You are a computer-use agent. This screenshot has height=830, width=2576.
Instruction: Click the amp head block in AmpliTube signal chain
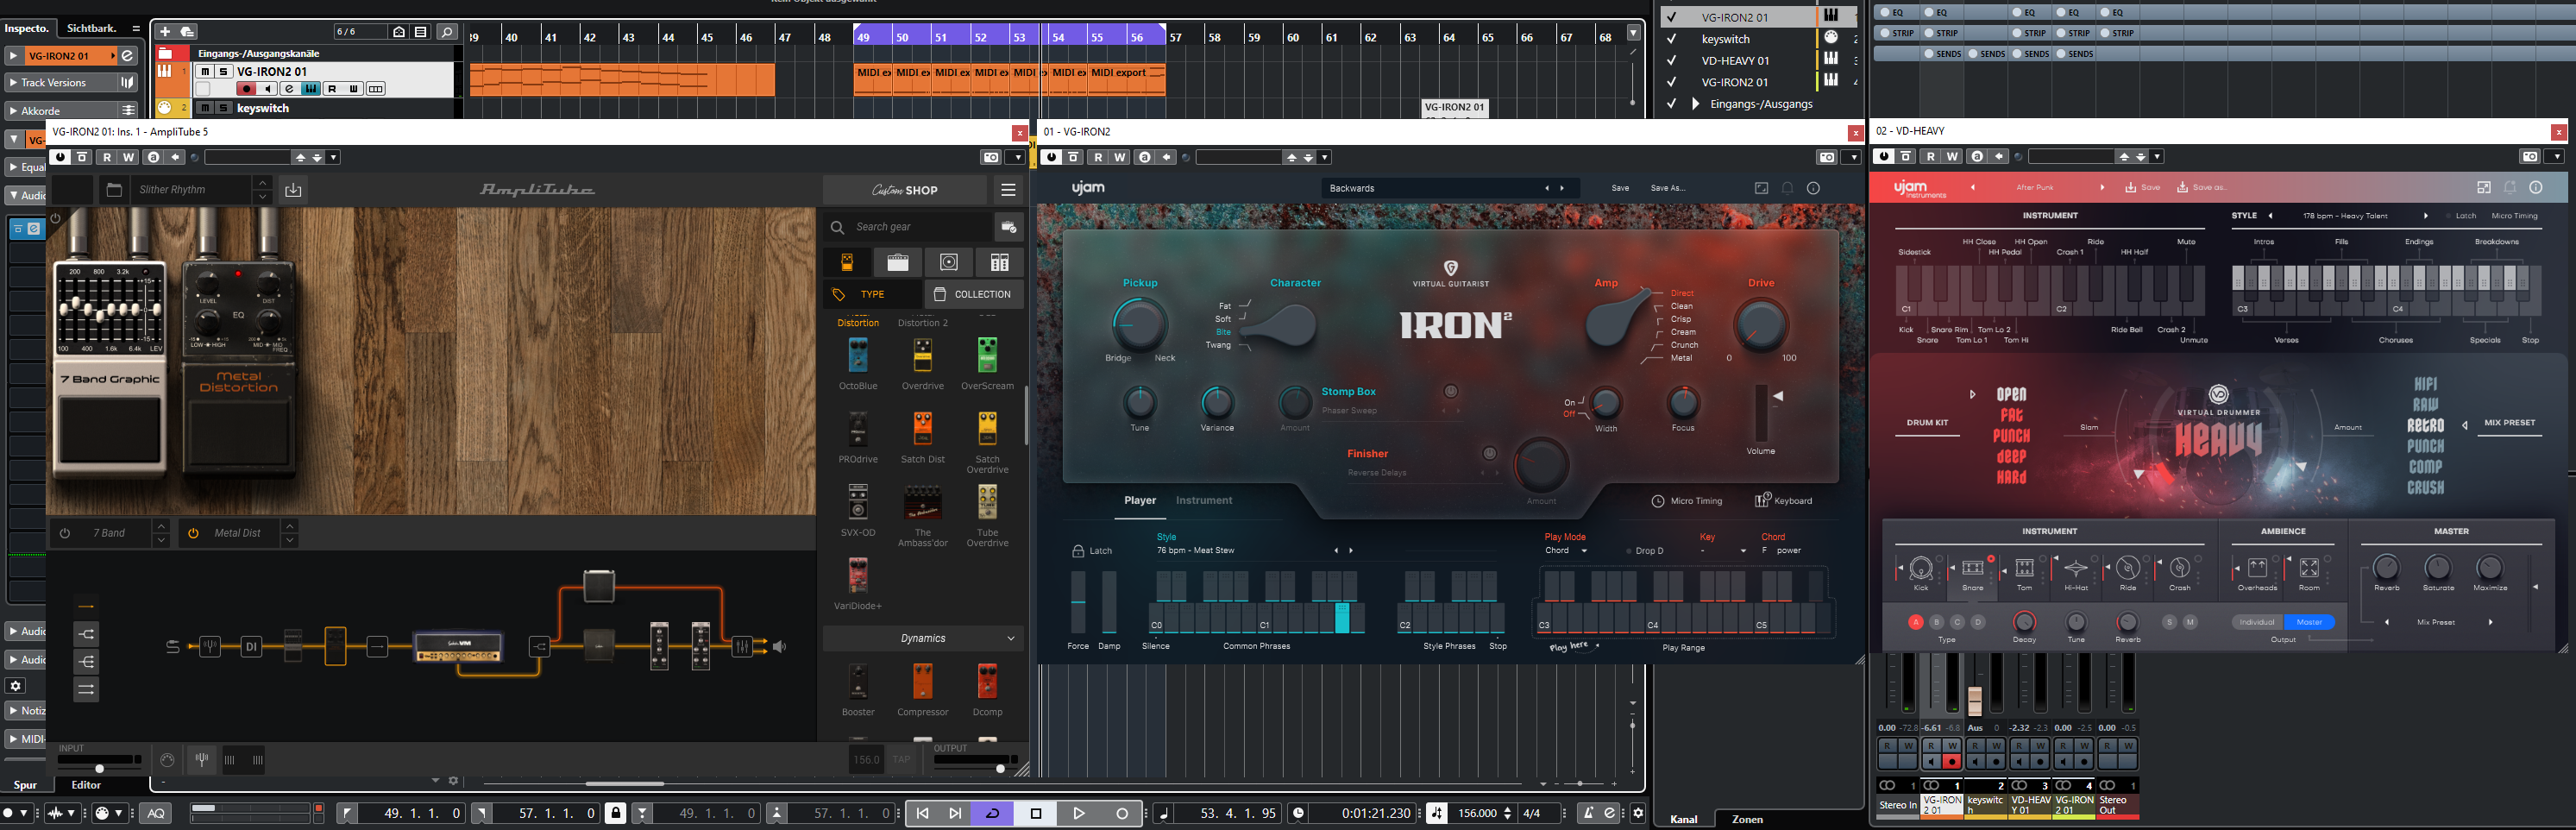coord(459,647)
